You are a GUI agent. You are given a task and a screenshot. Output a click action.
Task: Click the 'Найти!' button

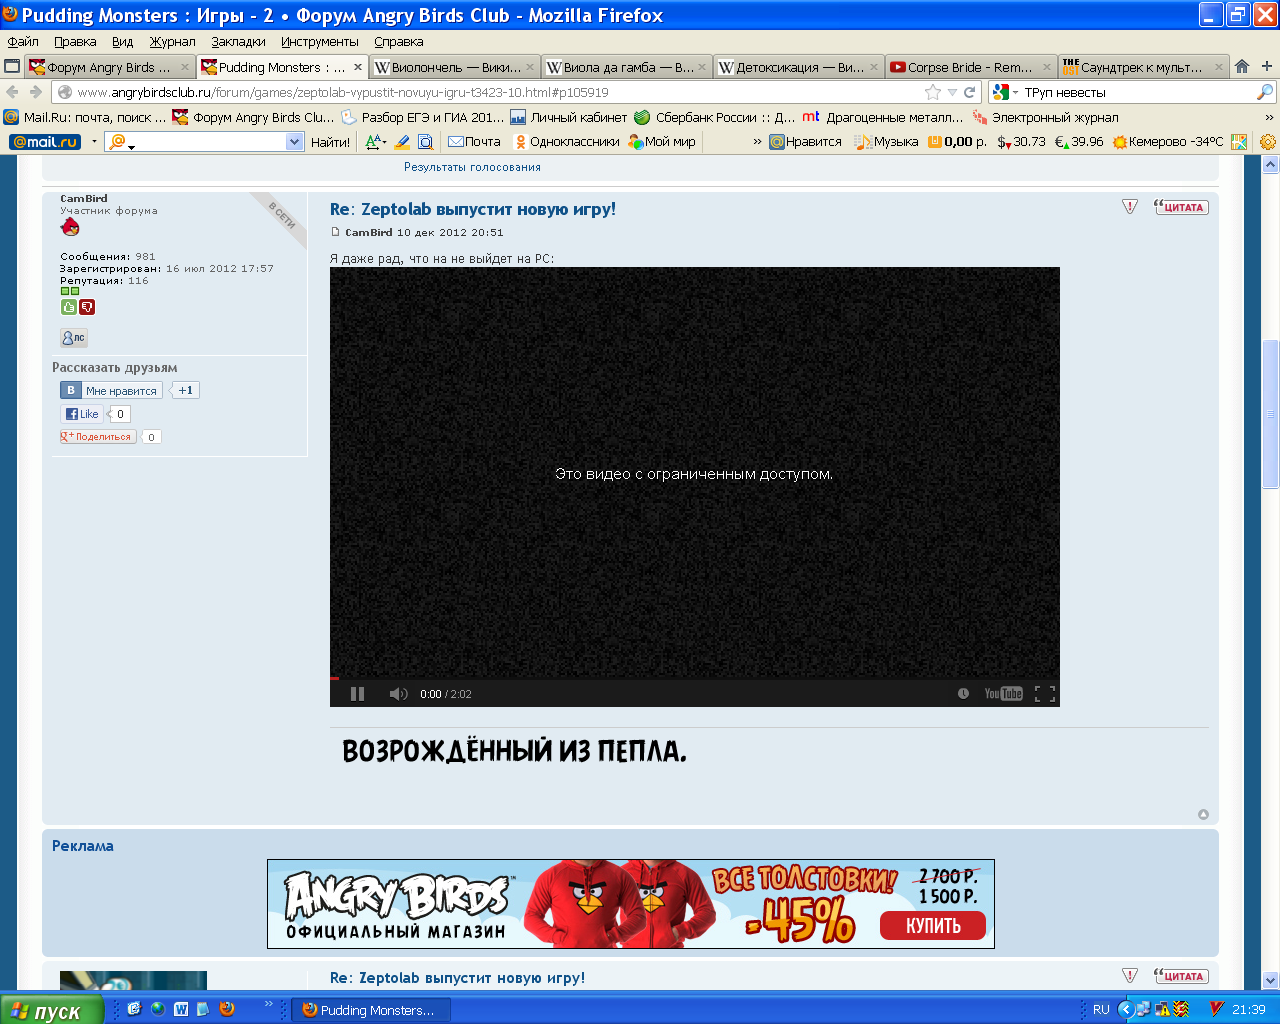tap(330, 142)
